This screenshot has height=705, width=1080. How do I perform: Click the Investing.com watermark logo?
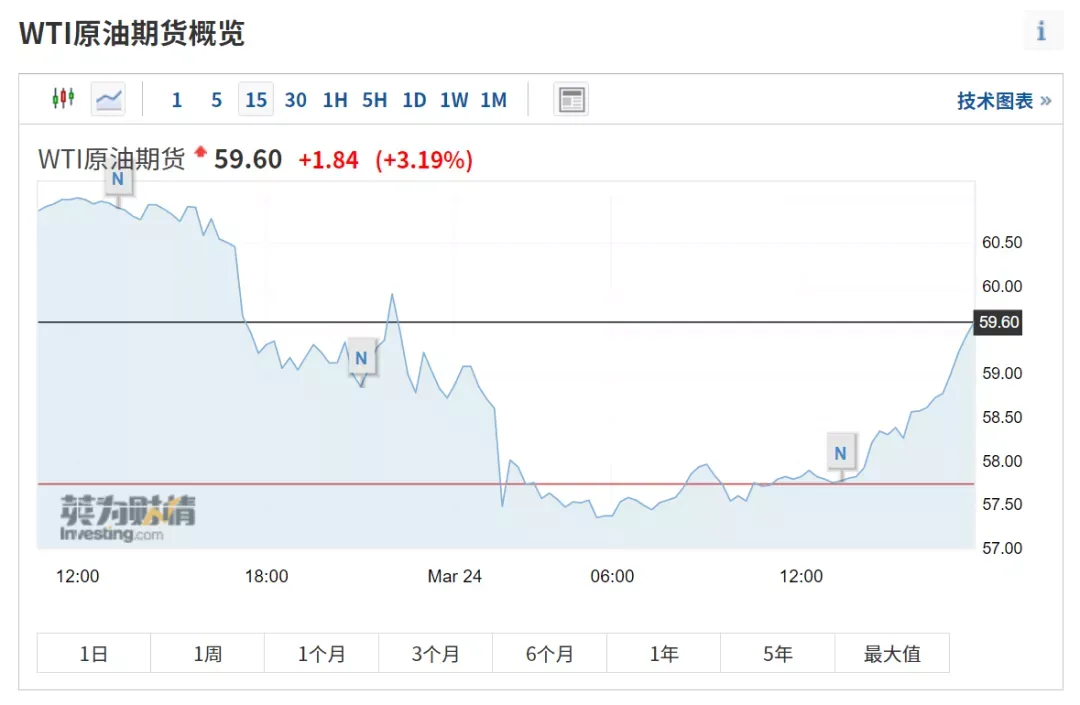(127, 518)
